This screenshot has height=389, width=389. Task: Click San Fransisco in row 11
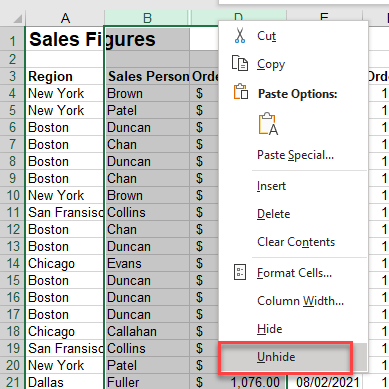click(x=66, y=213)
